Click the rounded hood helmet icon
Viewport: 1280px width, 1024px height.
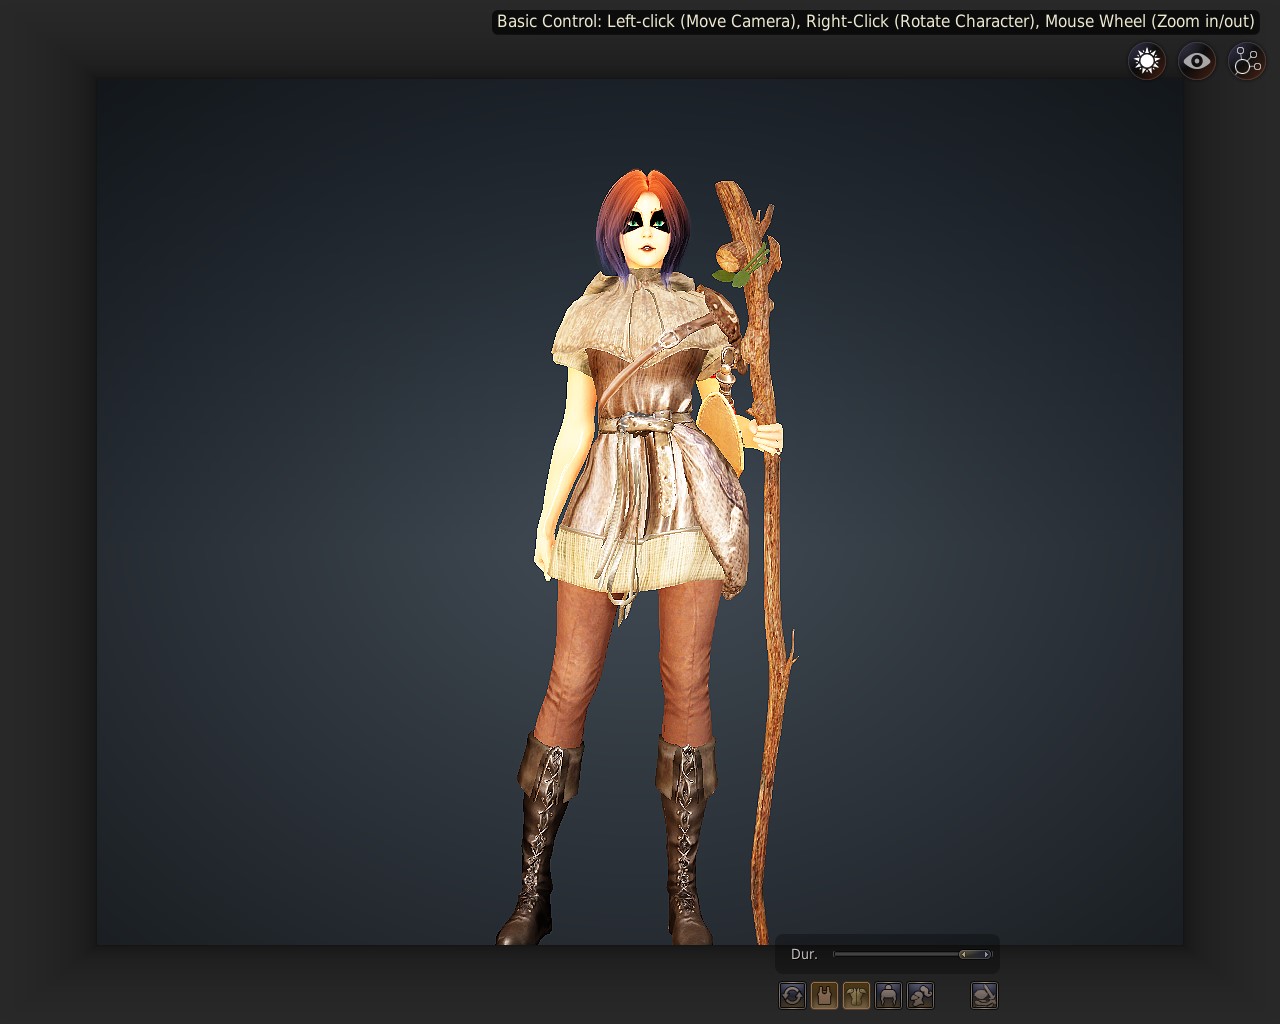pyautogui.click(x=888, y=995)
